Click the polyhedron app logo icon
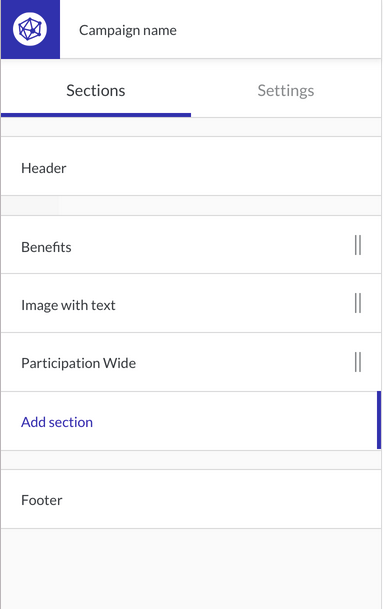This screenshot has height=609, width=383. pyautogui.click(x=30, y=29)
